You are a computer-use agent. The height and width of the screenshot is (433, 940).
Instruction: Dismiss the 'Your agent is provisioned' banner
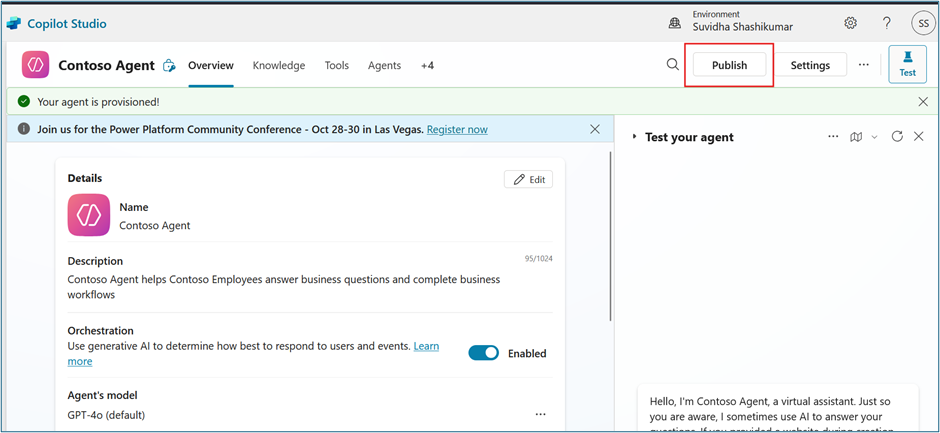[923, 102]
